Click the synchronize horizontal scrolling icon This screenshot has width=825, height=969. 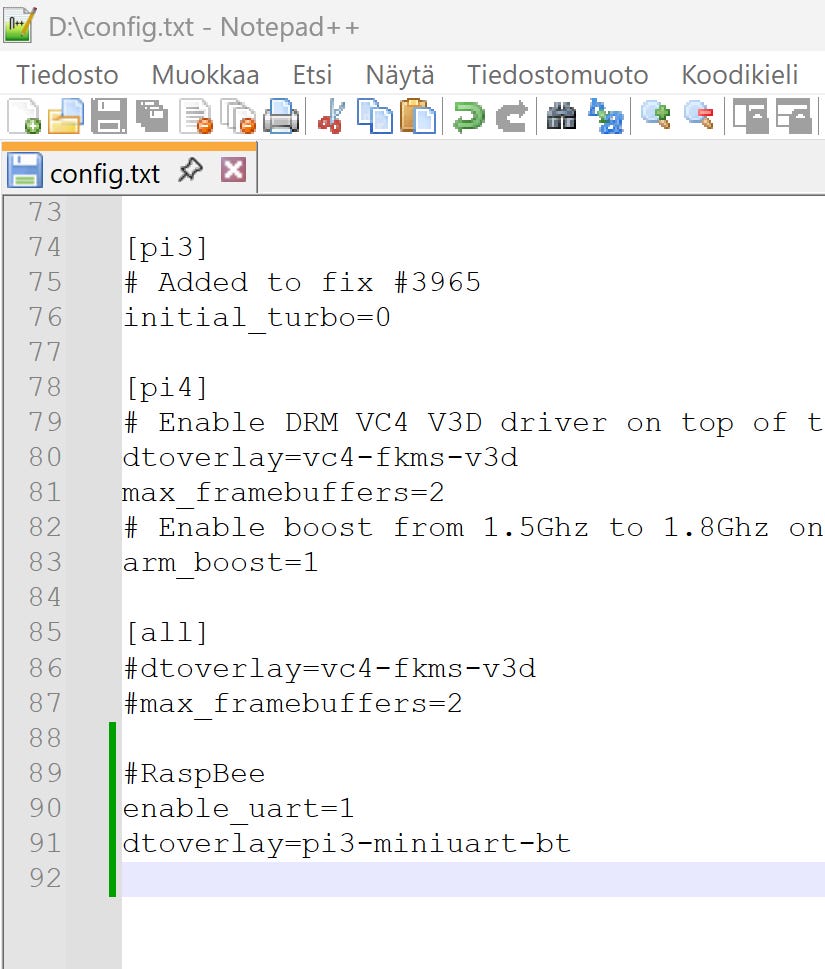[793, 116]
